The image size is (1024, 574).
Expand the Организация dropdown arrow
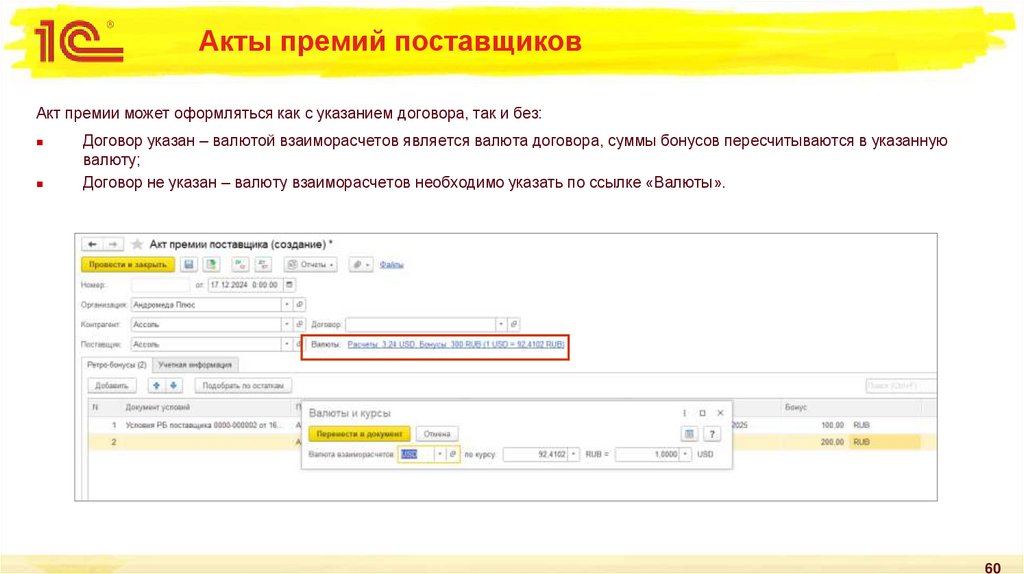(287, 304)
